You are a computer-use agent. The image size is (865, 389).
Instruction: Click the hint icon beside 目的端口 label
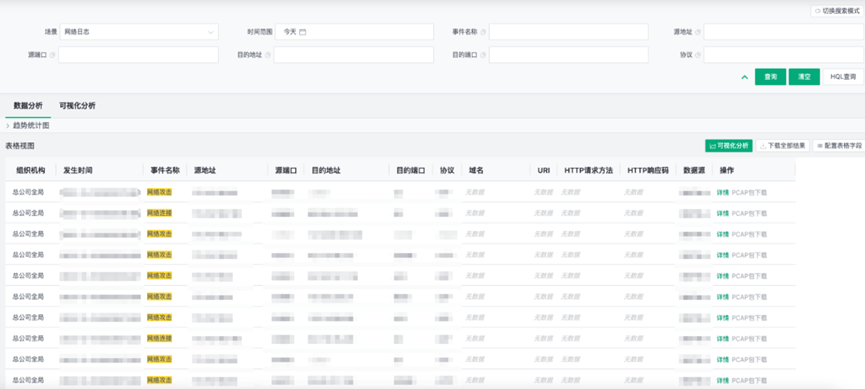(483, 55)
